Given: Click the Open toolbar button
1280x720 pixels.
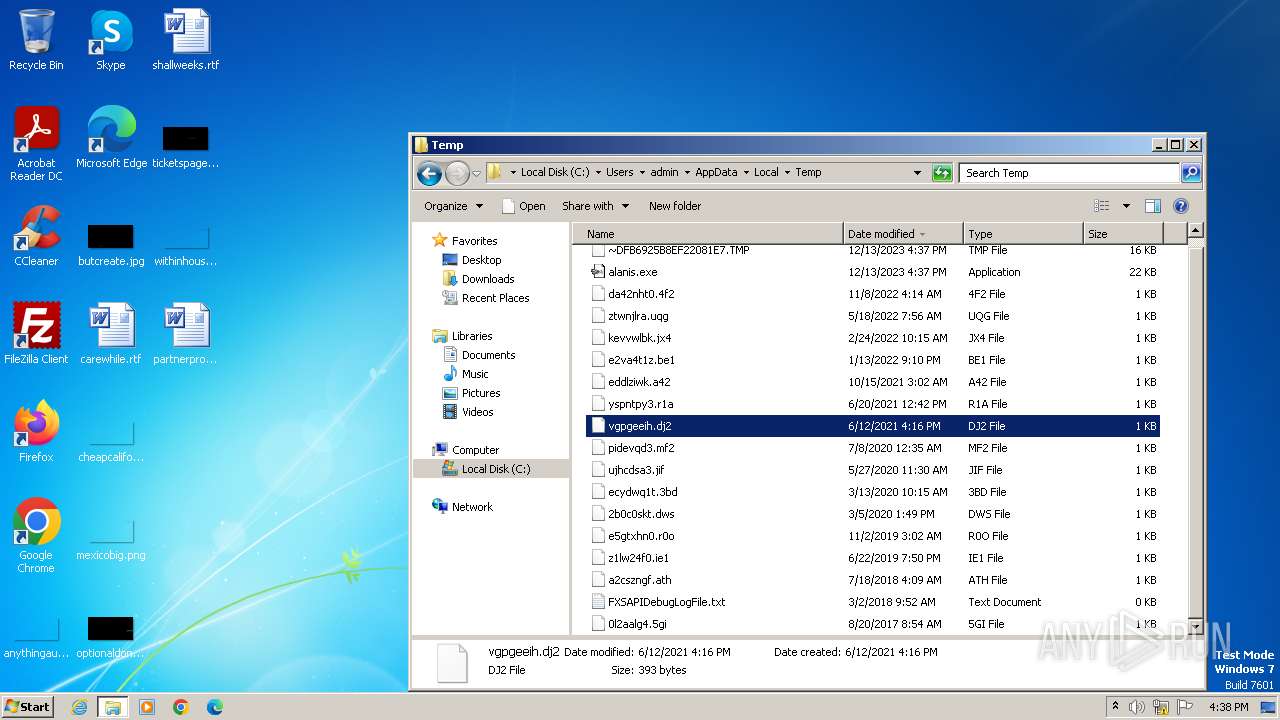Looking at the screenshot, I should 523,206.
